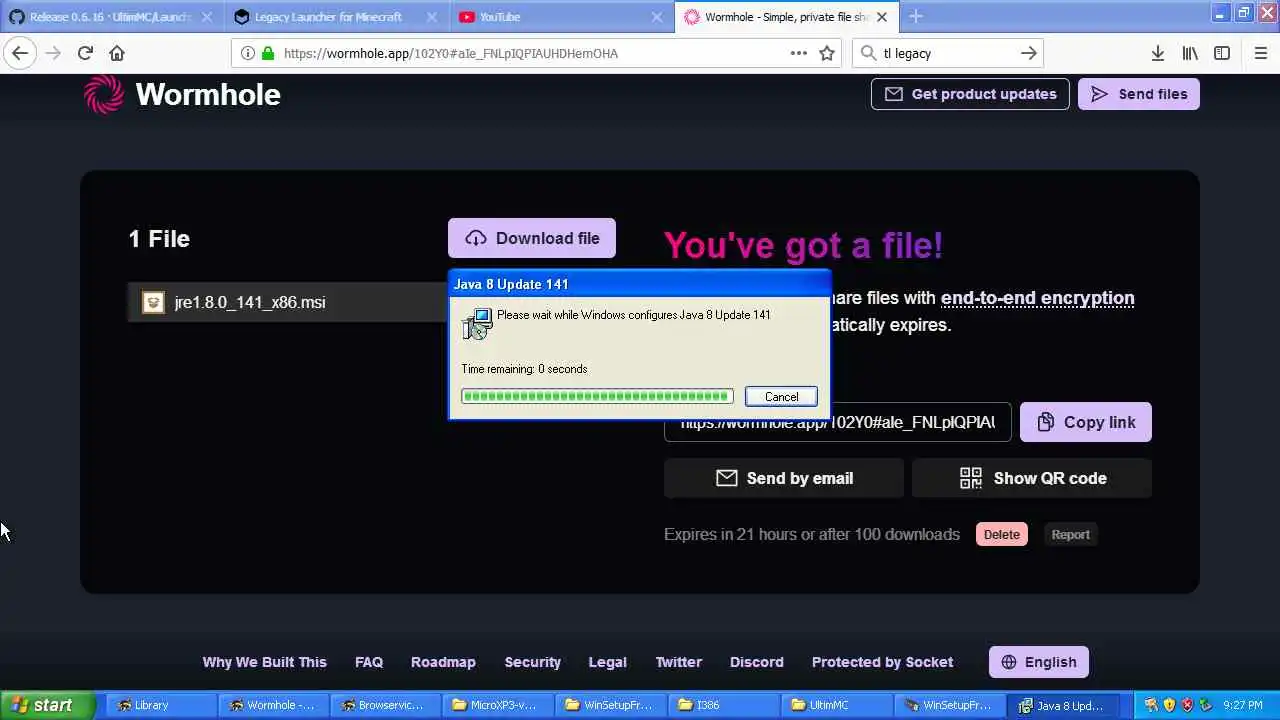Switch to the YouTube tab
This screenshot has width=1280, height=720.
pyautogui.click(x=561, y=16)
